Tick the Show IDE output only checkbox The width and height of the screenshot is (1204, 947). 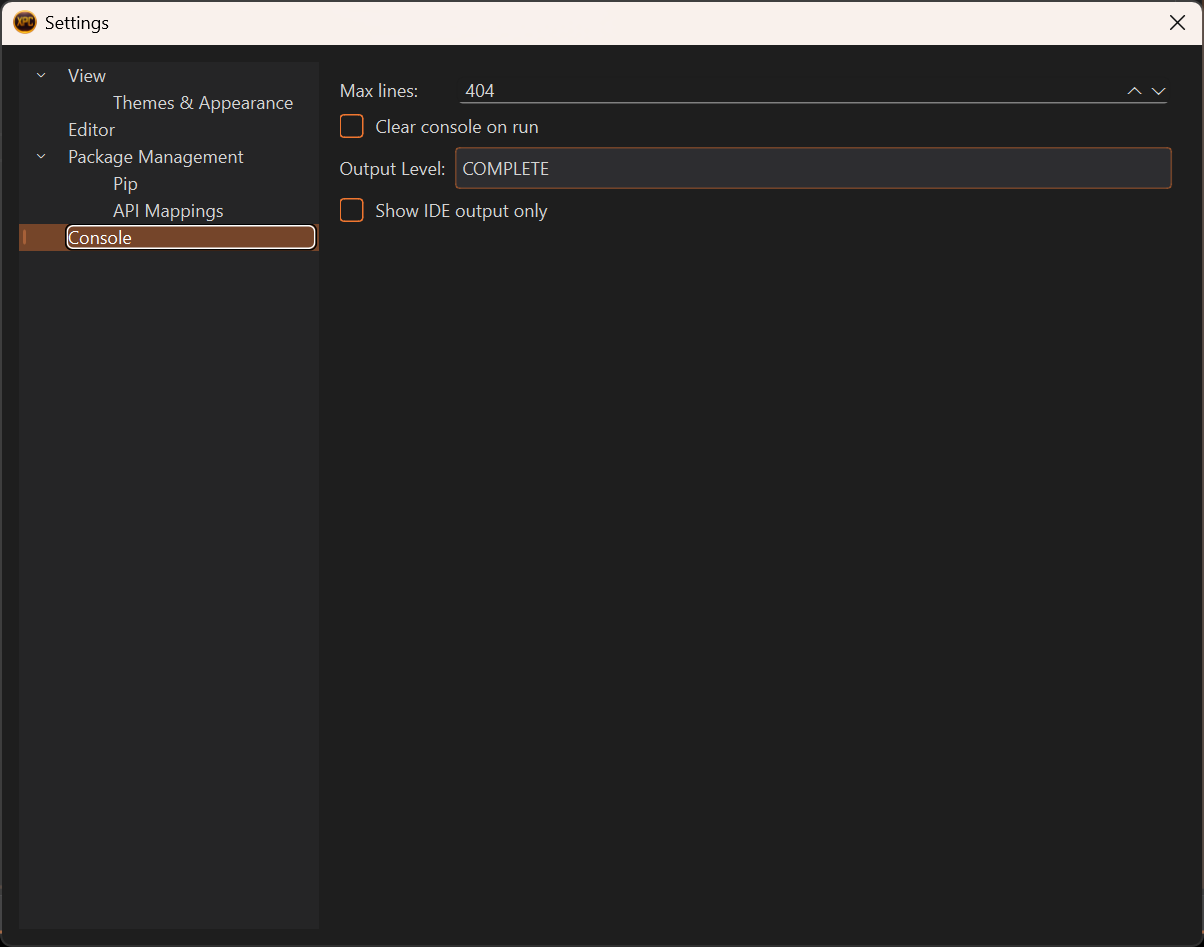[x=352, y=211]
